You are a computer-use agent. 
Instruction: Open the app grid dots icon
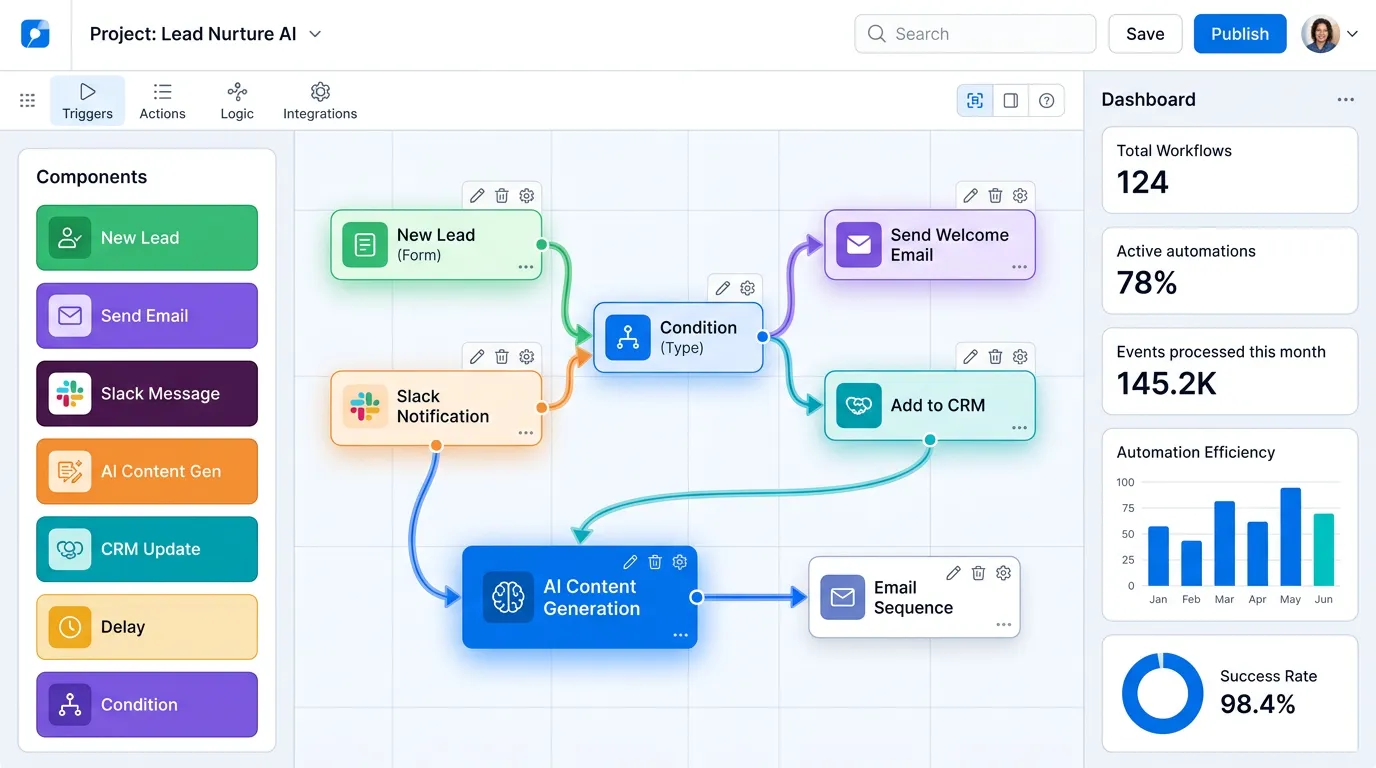point(28,100)
